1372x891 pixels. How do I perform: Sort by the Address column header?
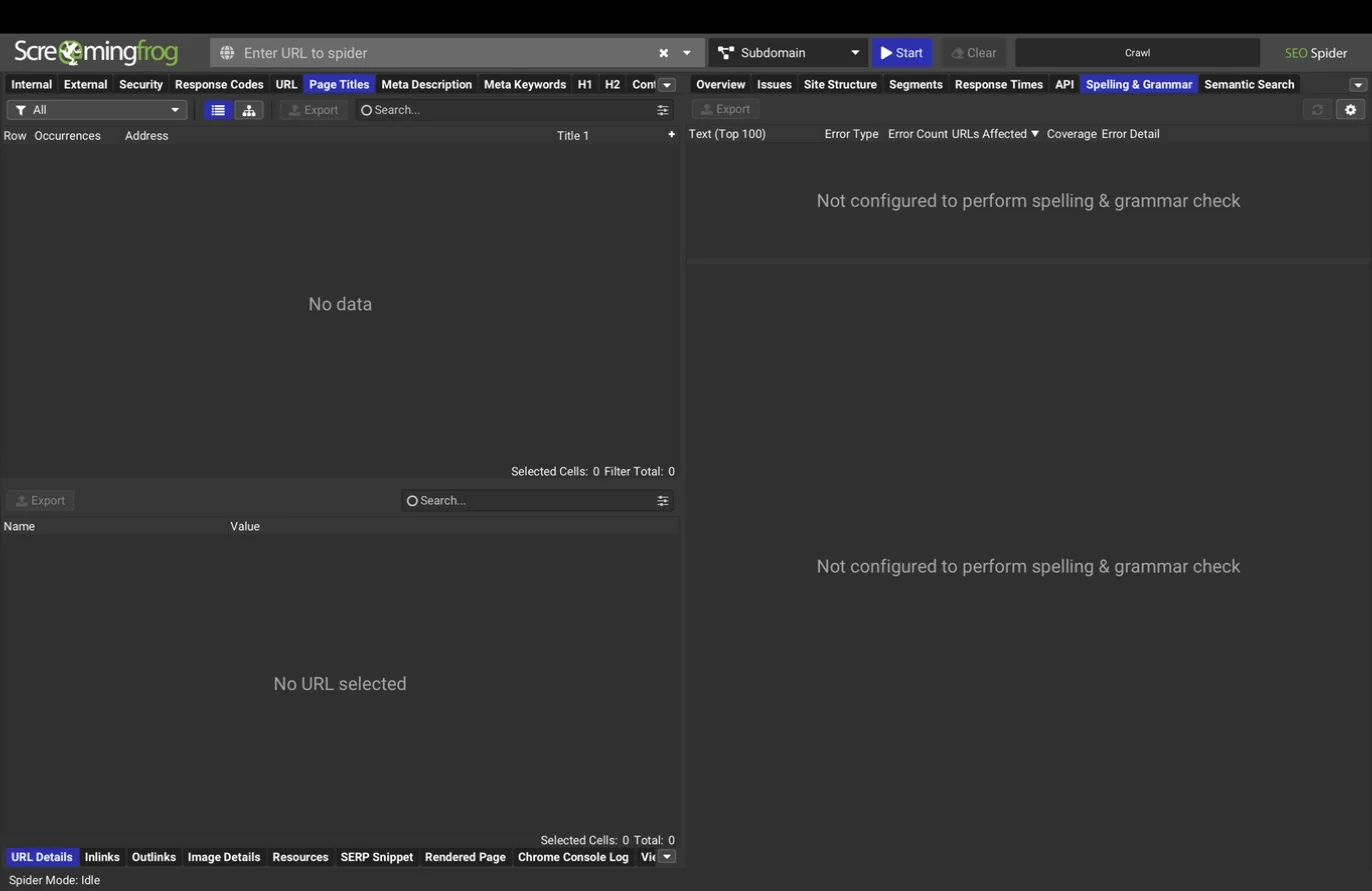[146, 135]
